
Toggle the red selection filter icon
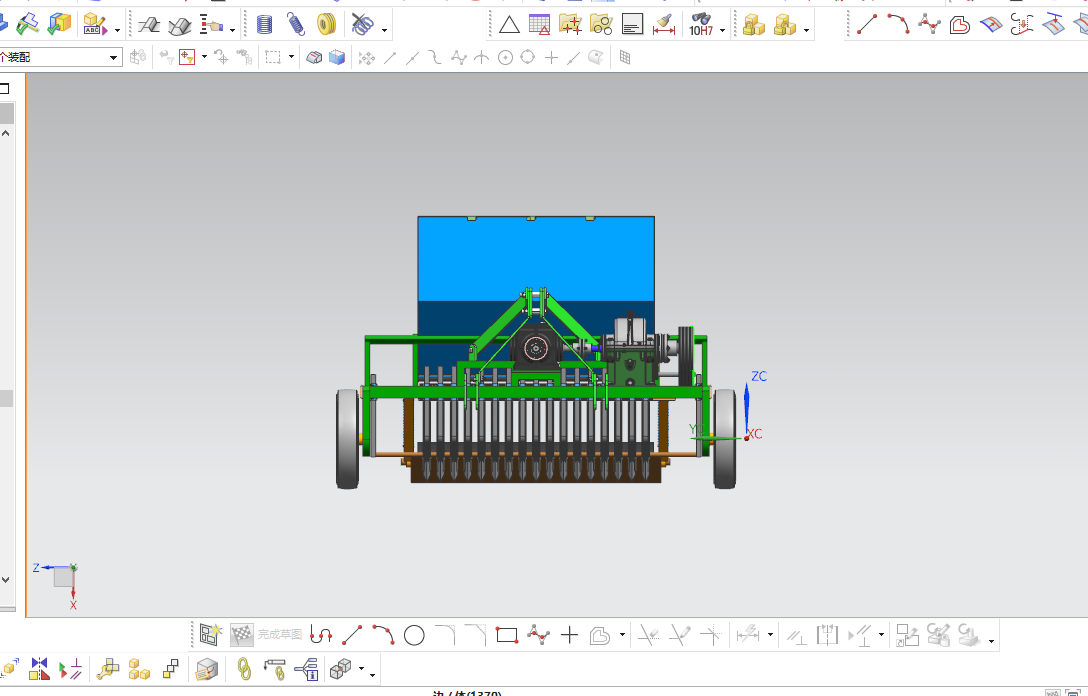pos(187,58)
